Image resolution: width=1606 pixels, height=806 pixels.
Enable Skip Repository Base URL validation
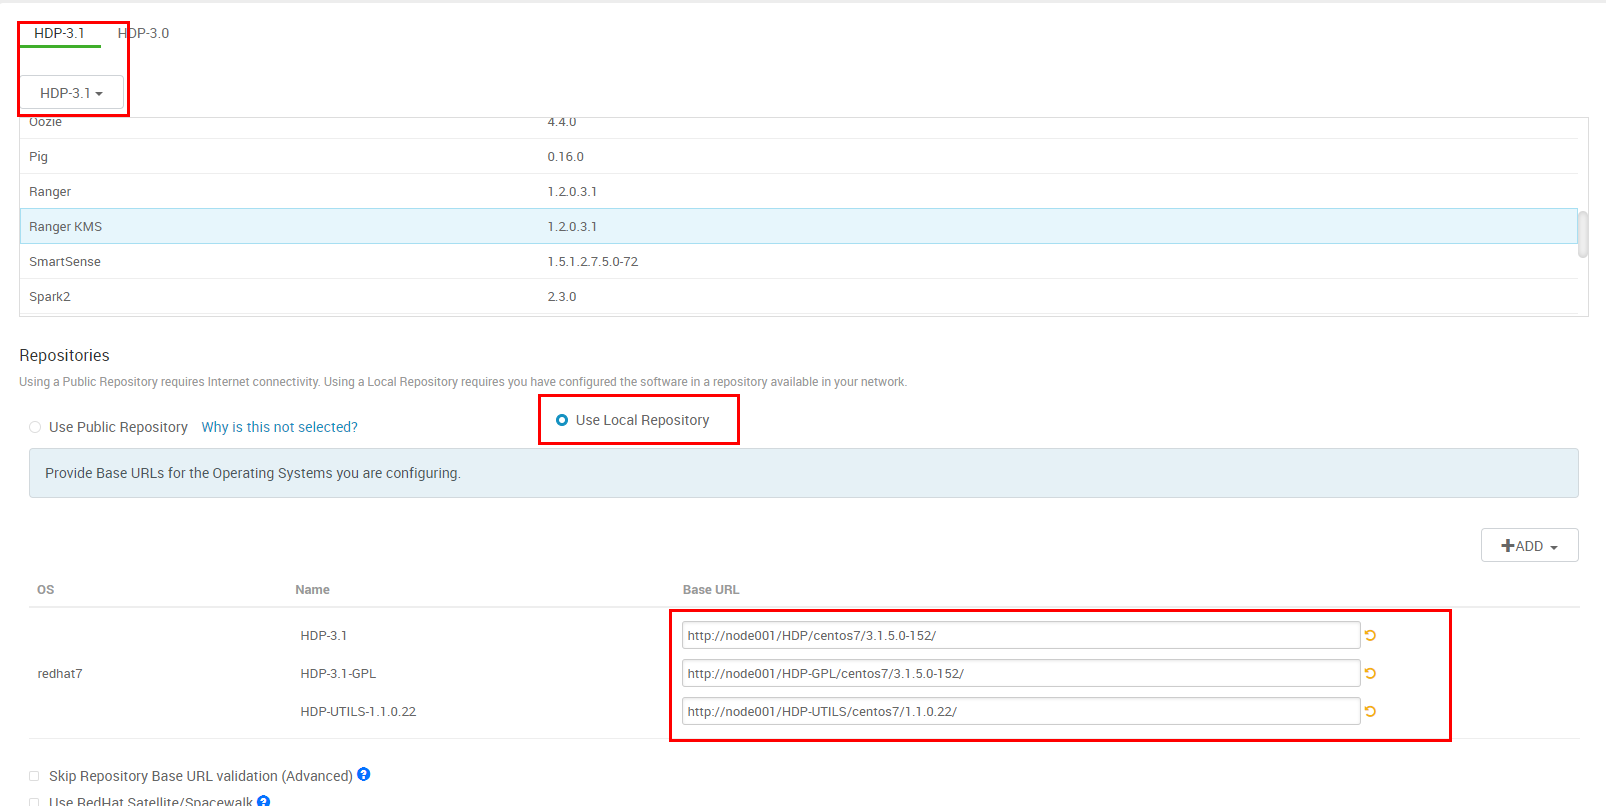point(35,776)
